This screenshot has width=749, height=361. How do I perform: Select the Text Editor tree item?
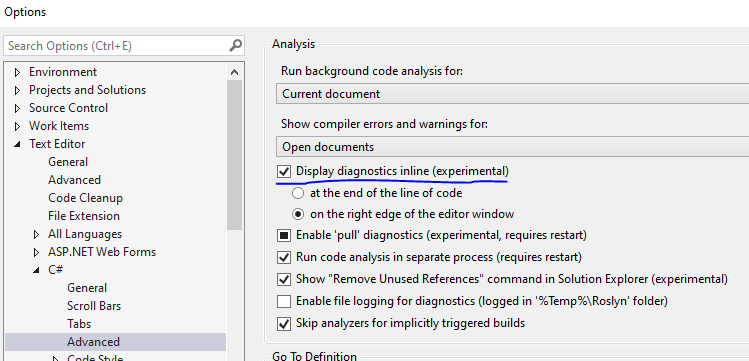57,144
